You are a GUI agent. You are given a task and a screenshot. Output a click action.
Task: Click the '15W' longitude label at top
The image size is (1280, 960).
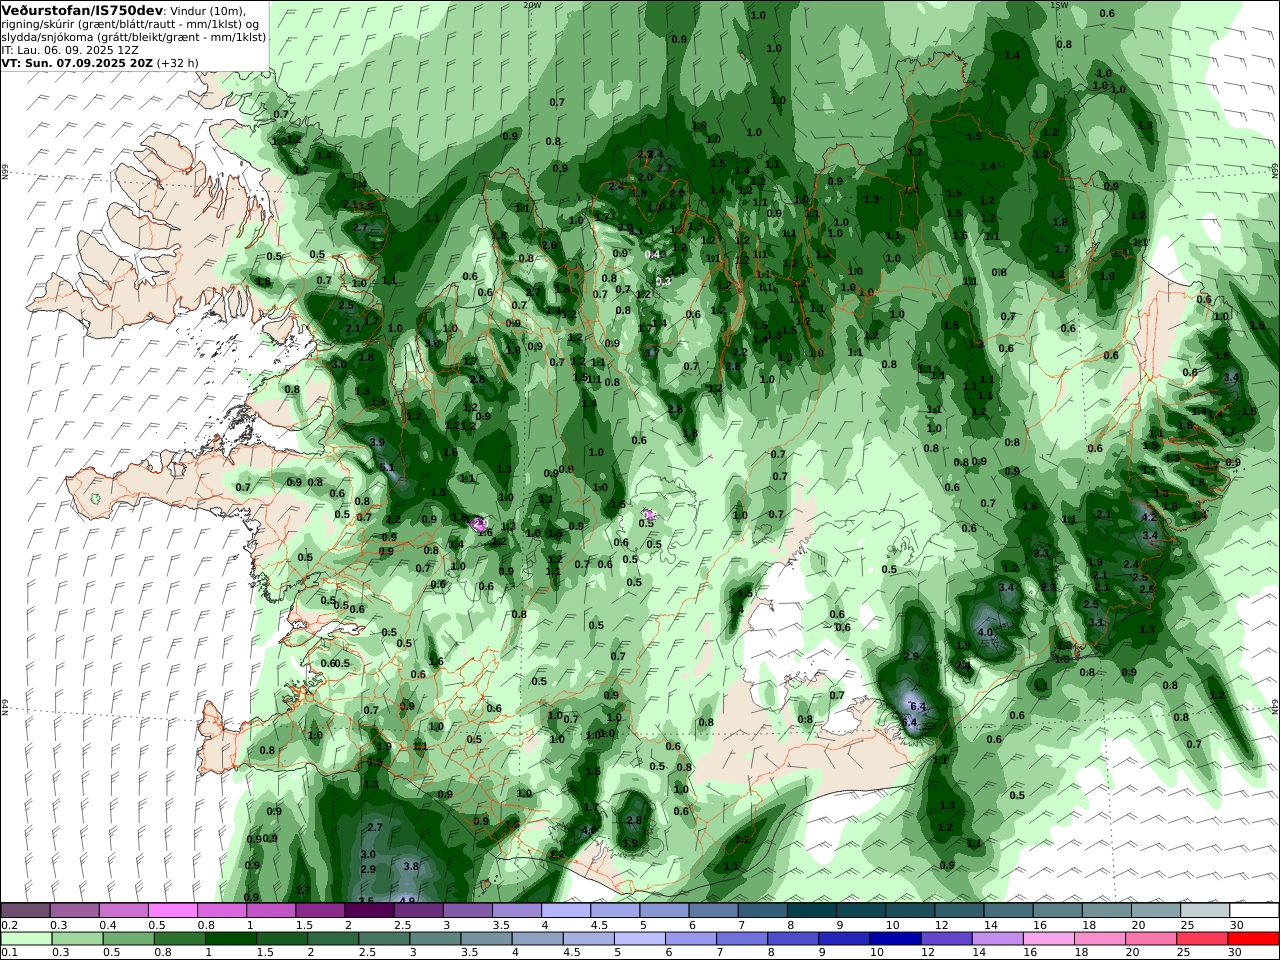1059,5
